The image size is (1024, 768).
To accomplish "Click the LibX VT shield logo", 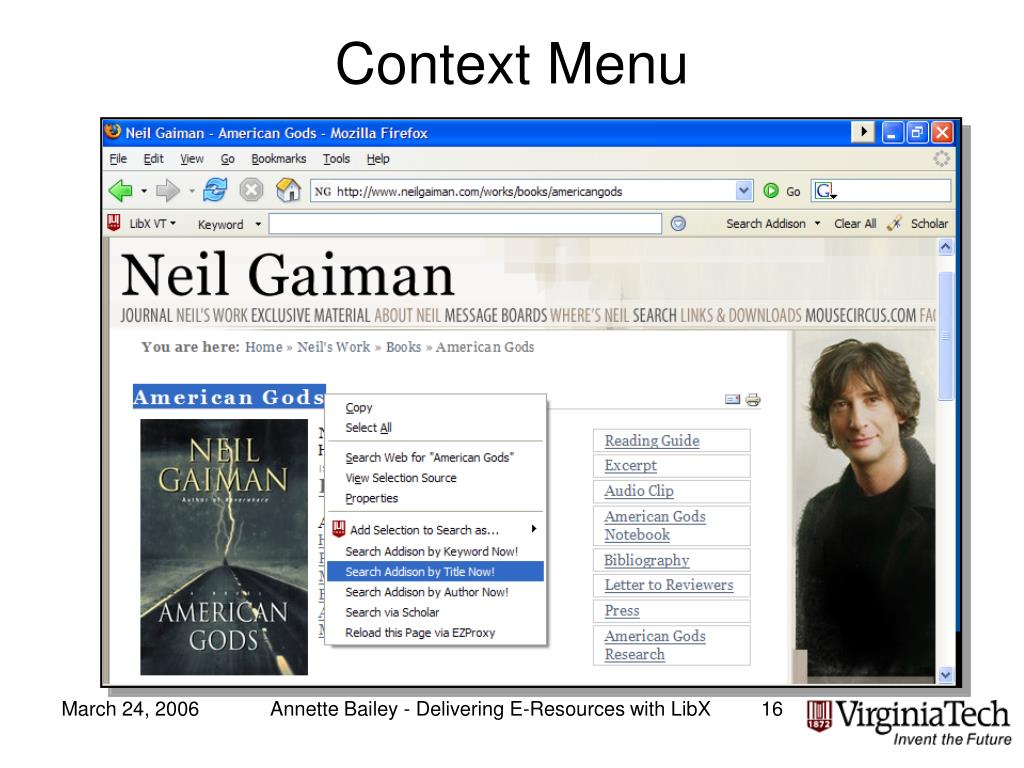I will point(114,223).
